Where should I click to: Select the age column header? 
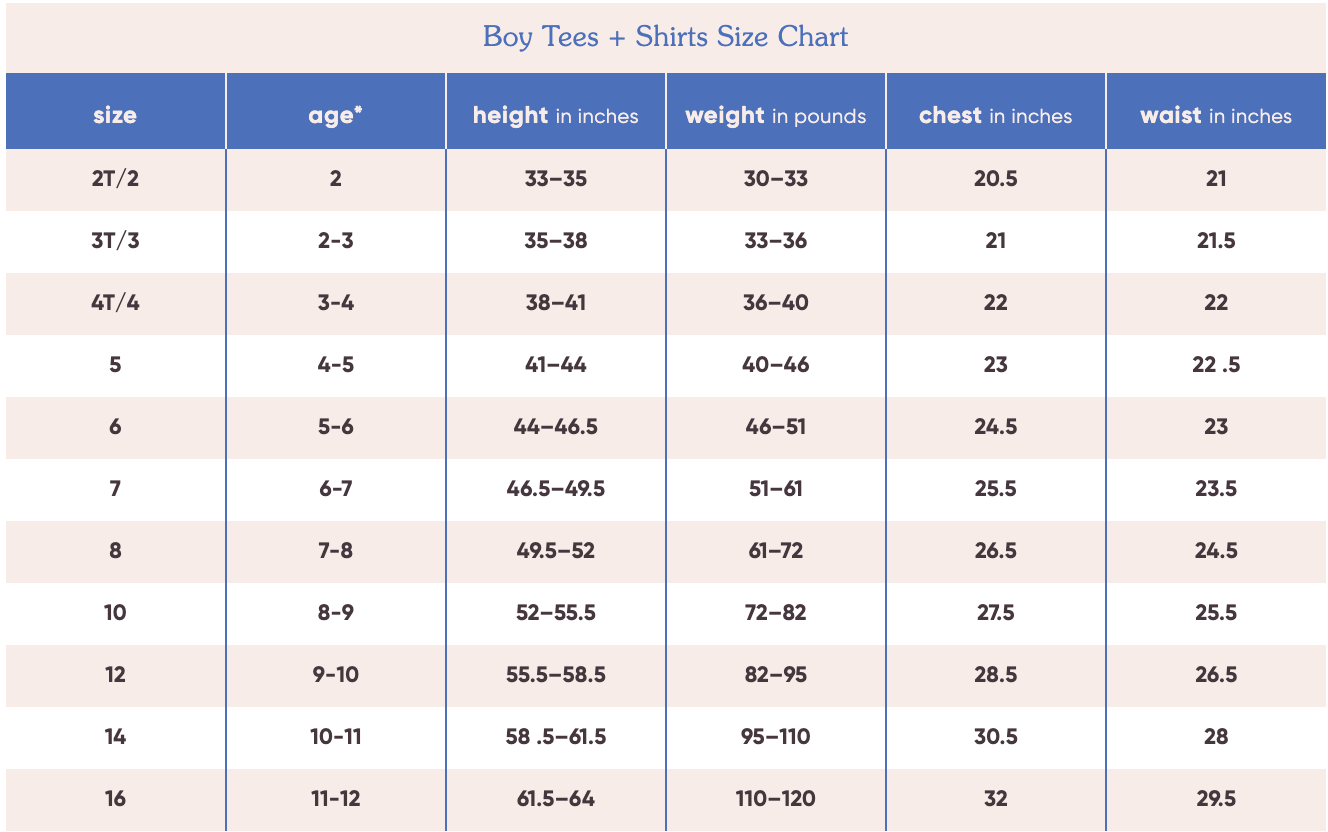(x=335, y=115)
